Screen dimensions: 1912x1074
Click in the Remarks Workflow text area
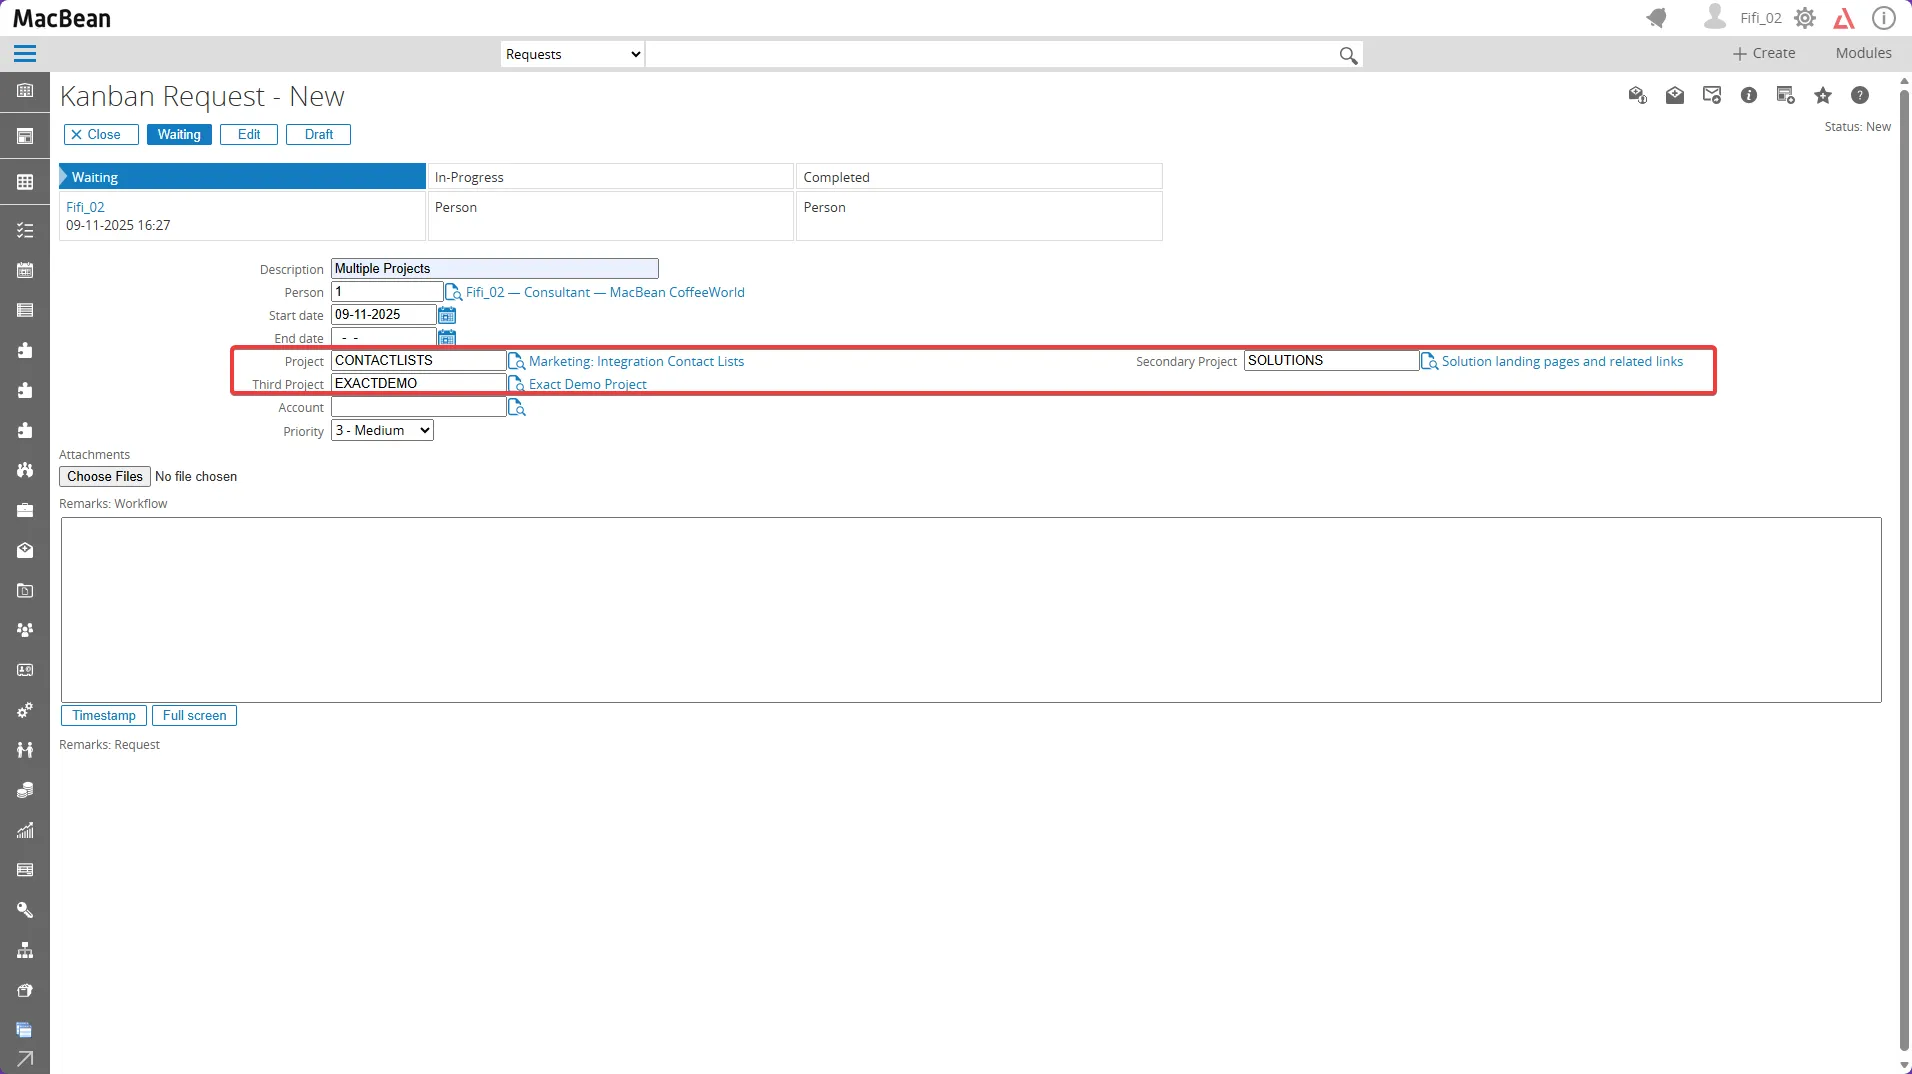[970, 610]
